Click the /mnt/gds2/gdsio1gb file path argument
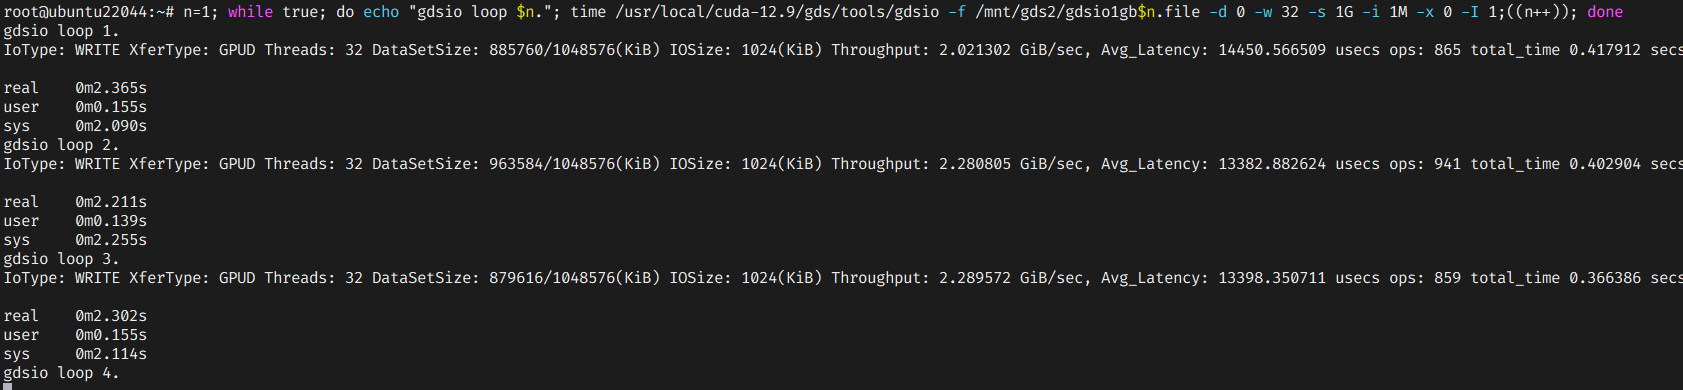Image resolution: width=1683 pixels, height=390 pixels. tap(1088, 12)
